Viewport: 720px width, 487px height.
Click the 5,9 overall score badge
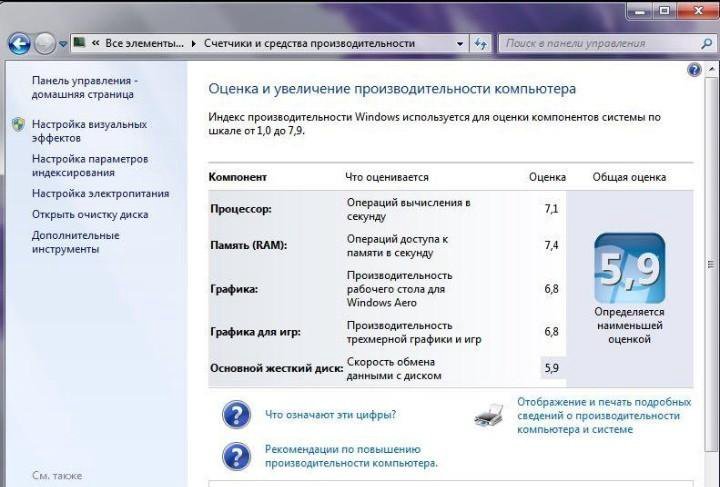629,269
